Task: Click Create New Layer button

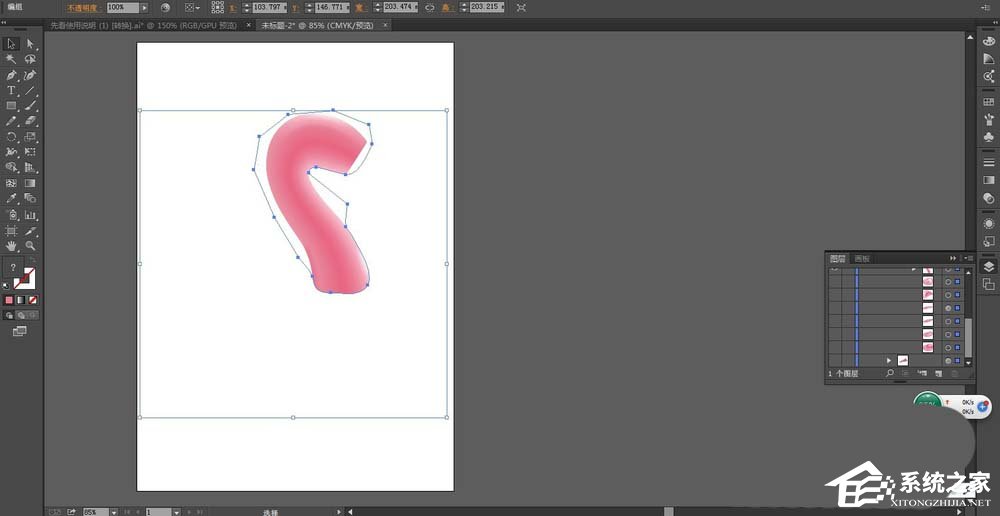Action: 939,373
